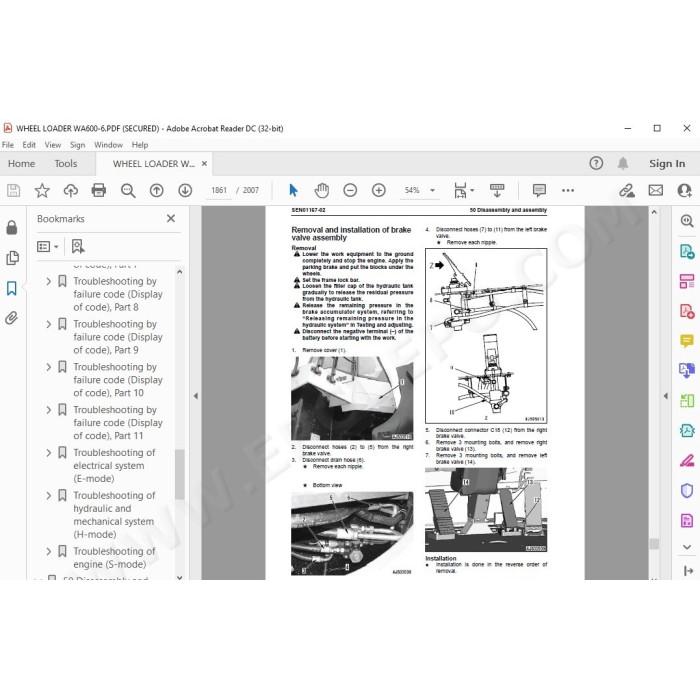
Task: Select the WHEEL LOADER document tab
Action: tap(154, 164)
